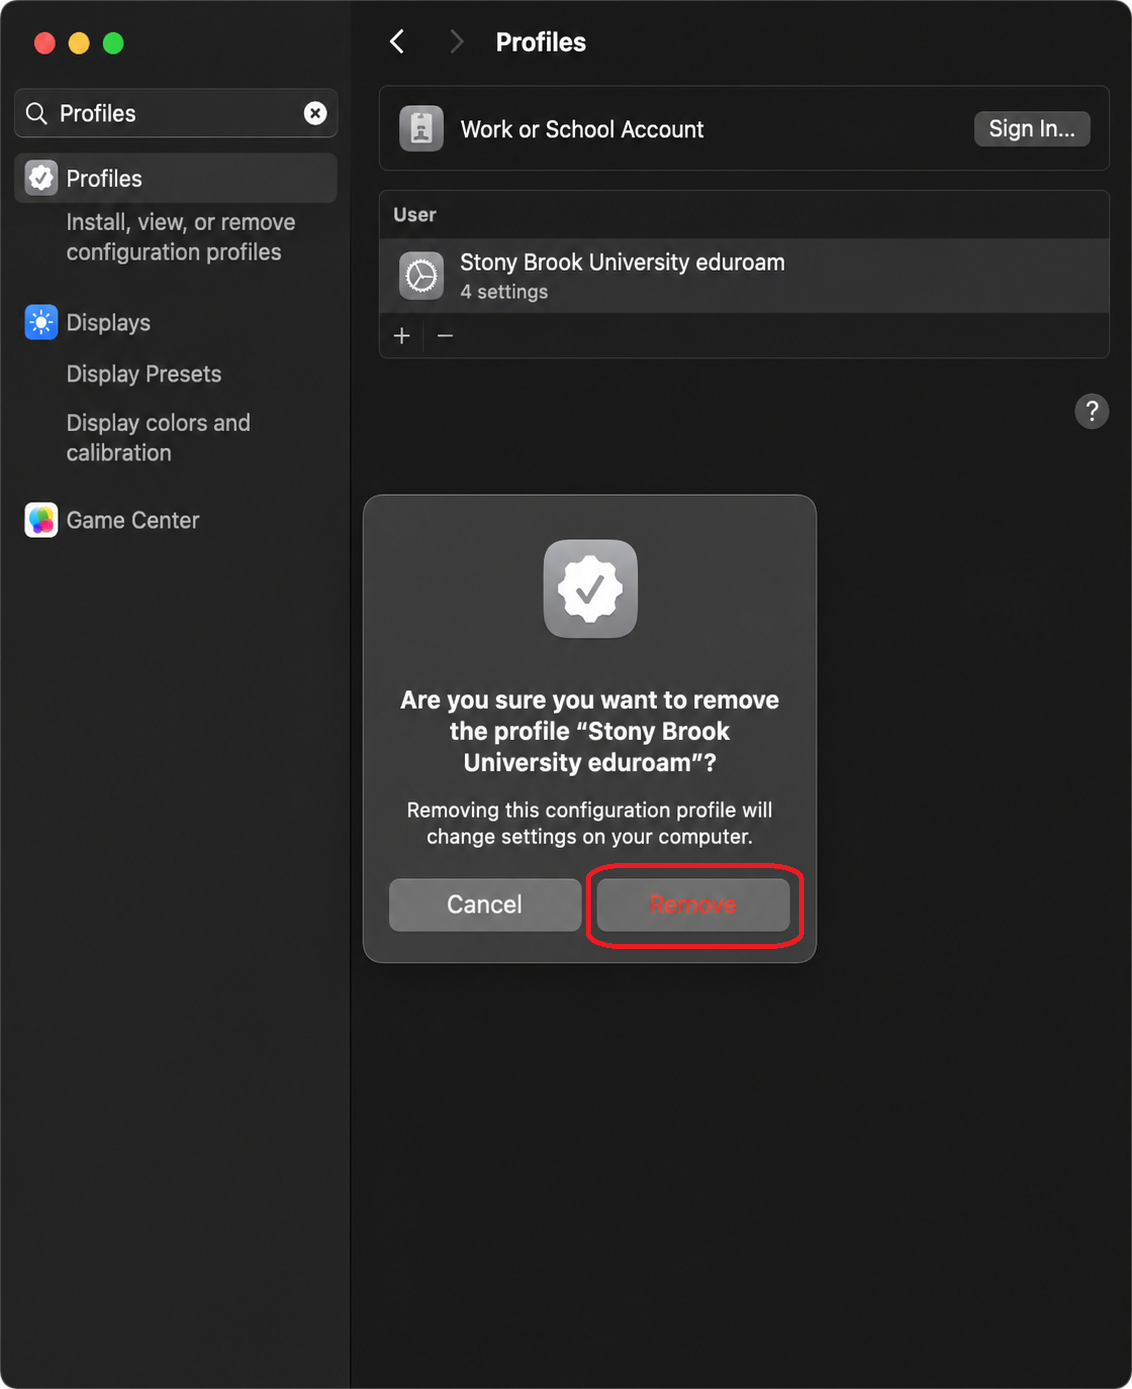Open help with the question mark button
Image resolution: width=1132 pixels, height=1389 pixels.
pos(1092,411)
